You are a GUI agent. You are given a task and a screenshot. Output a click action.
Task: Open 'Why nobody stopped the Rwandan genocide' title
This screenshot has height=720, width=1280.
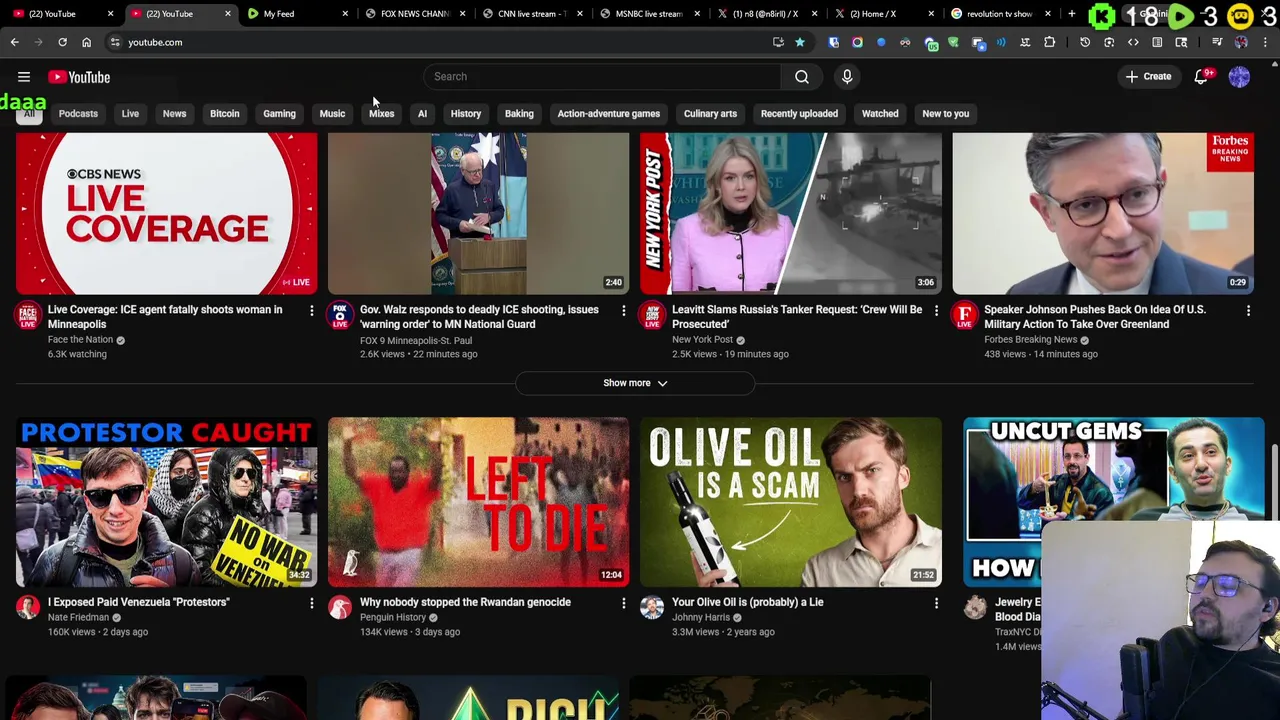point(465,602)
